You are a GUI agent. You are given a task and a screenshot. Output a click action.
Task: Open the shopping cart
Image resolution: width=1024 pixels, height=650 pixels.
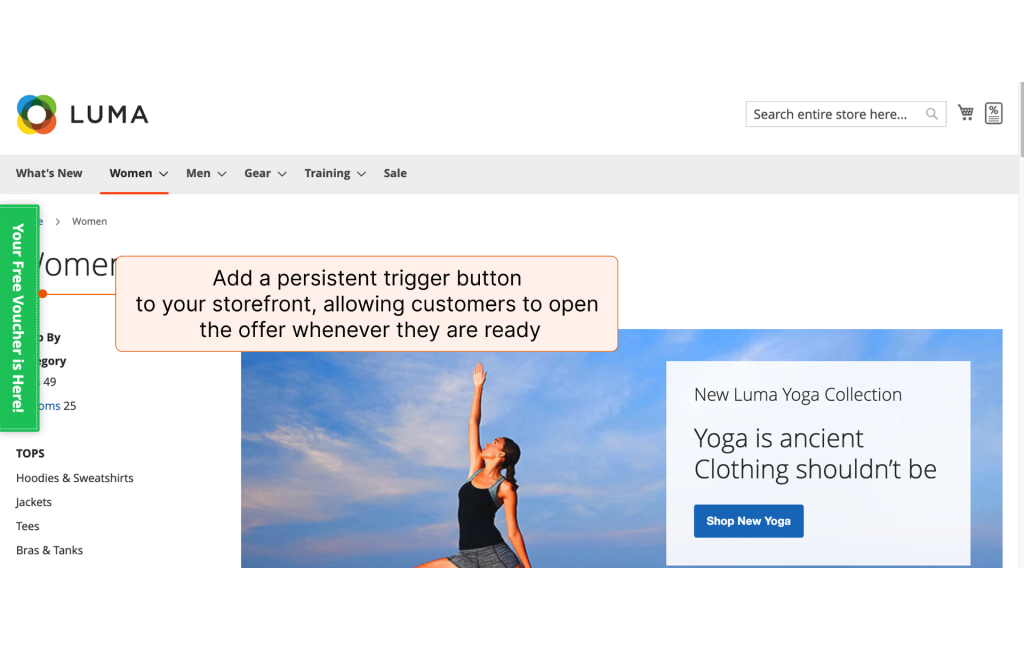click(x=966, y=113)
